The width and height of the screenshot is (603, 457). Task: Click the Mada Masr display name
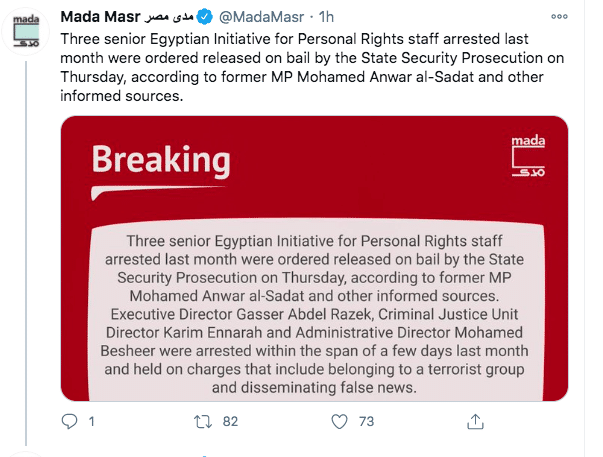click(x=98, y=17)
